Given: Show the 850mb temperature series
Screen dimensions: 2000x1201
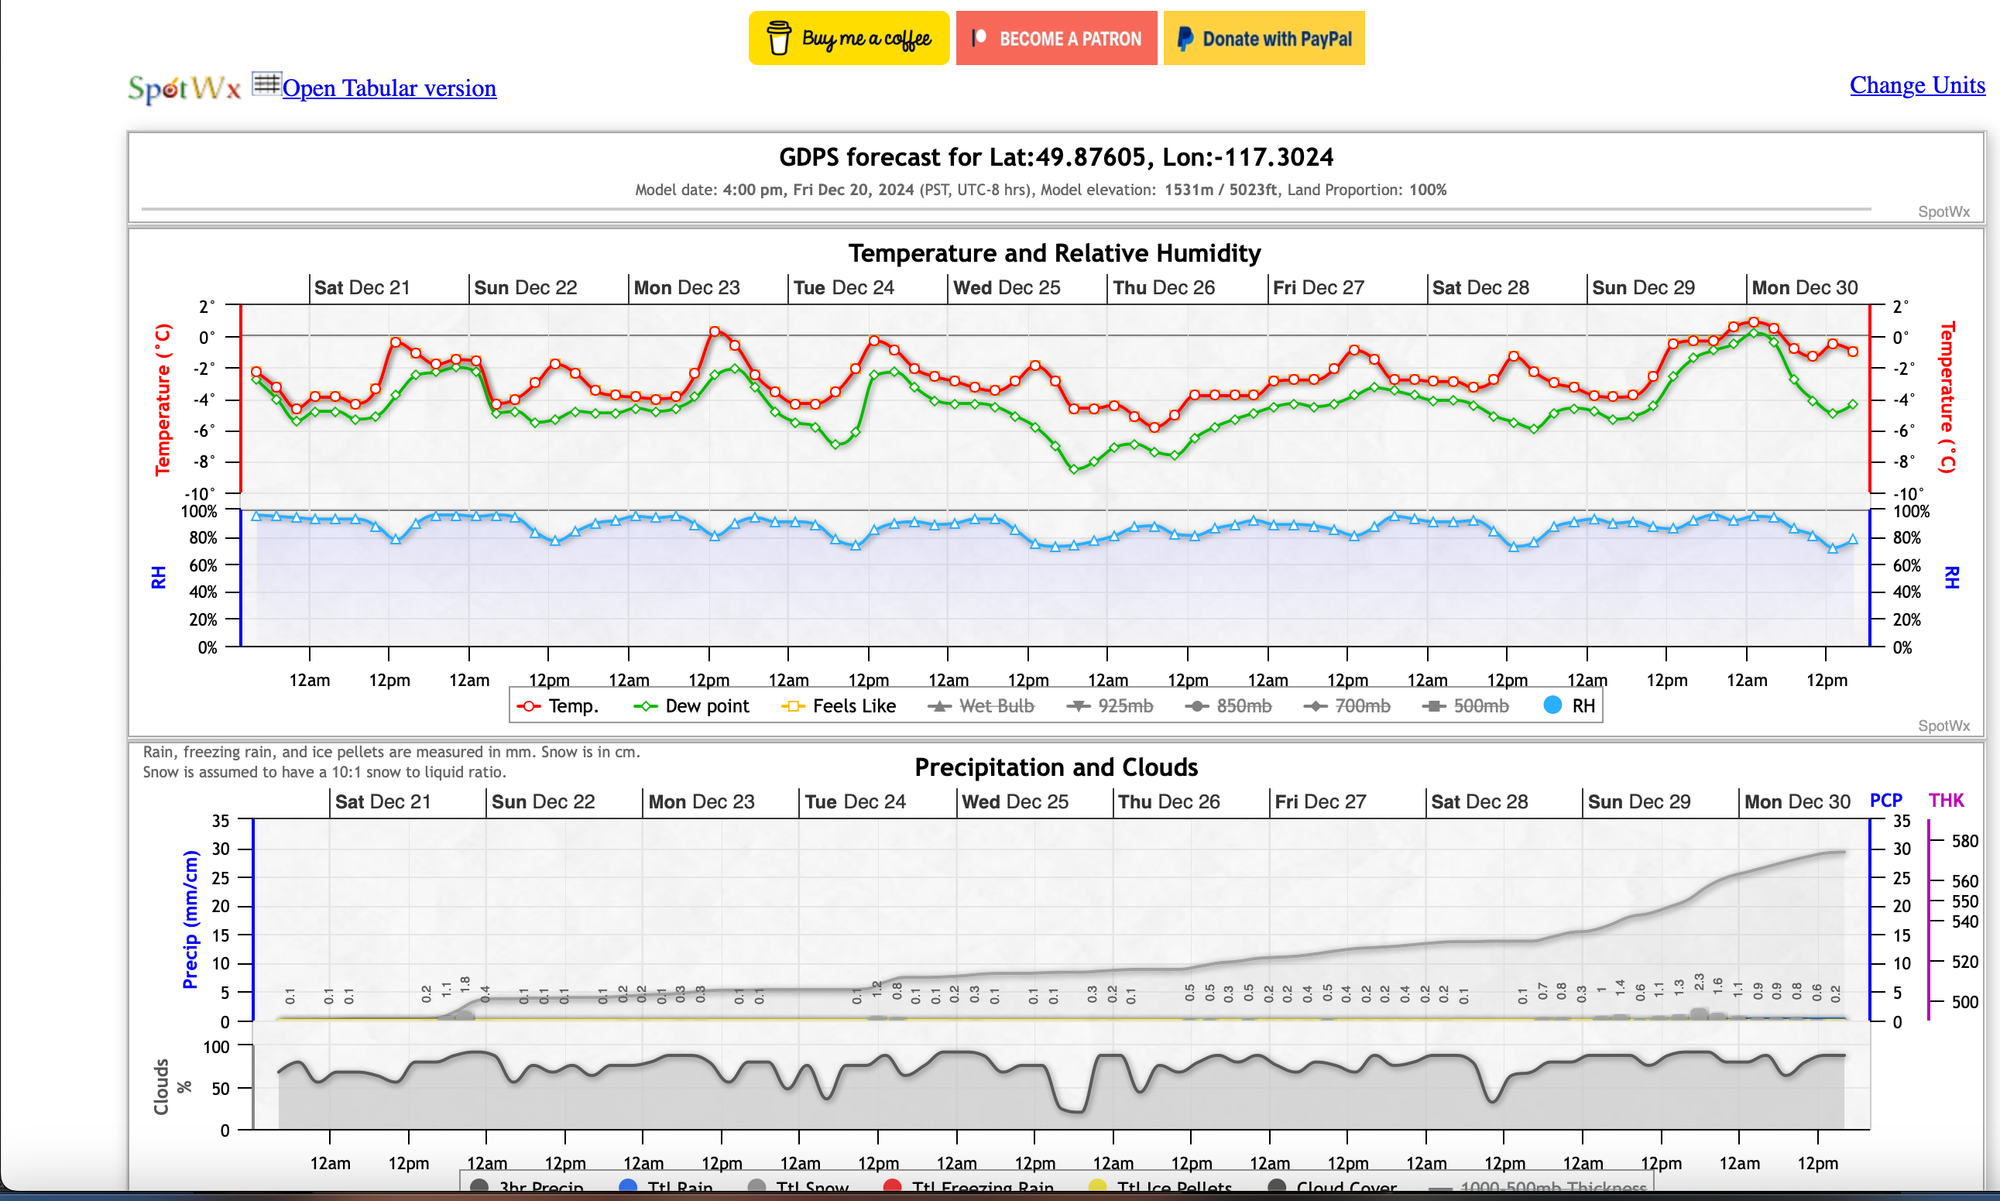Looking at the screenshot, I should (1243, 706).
